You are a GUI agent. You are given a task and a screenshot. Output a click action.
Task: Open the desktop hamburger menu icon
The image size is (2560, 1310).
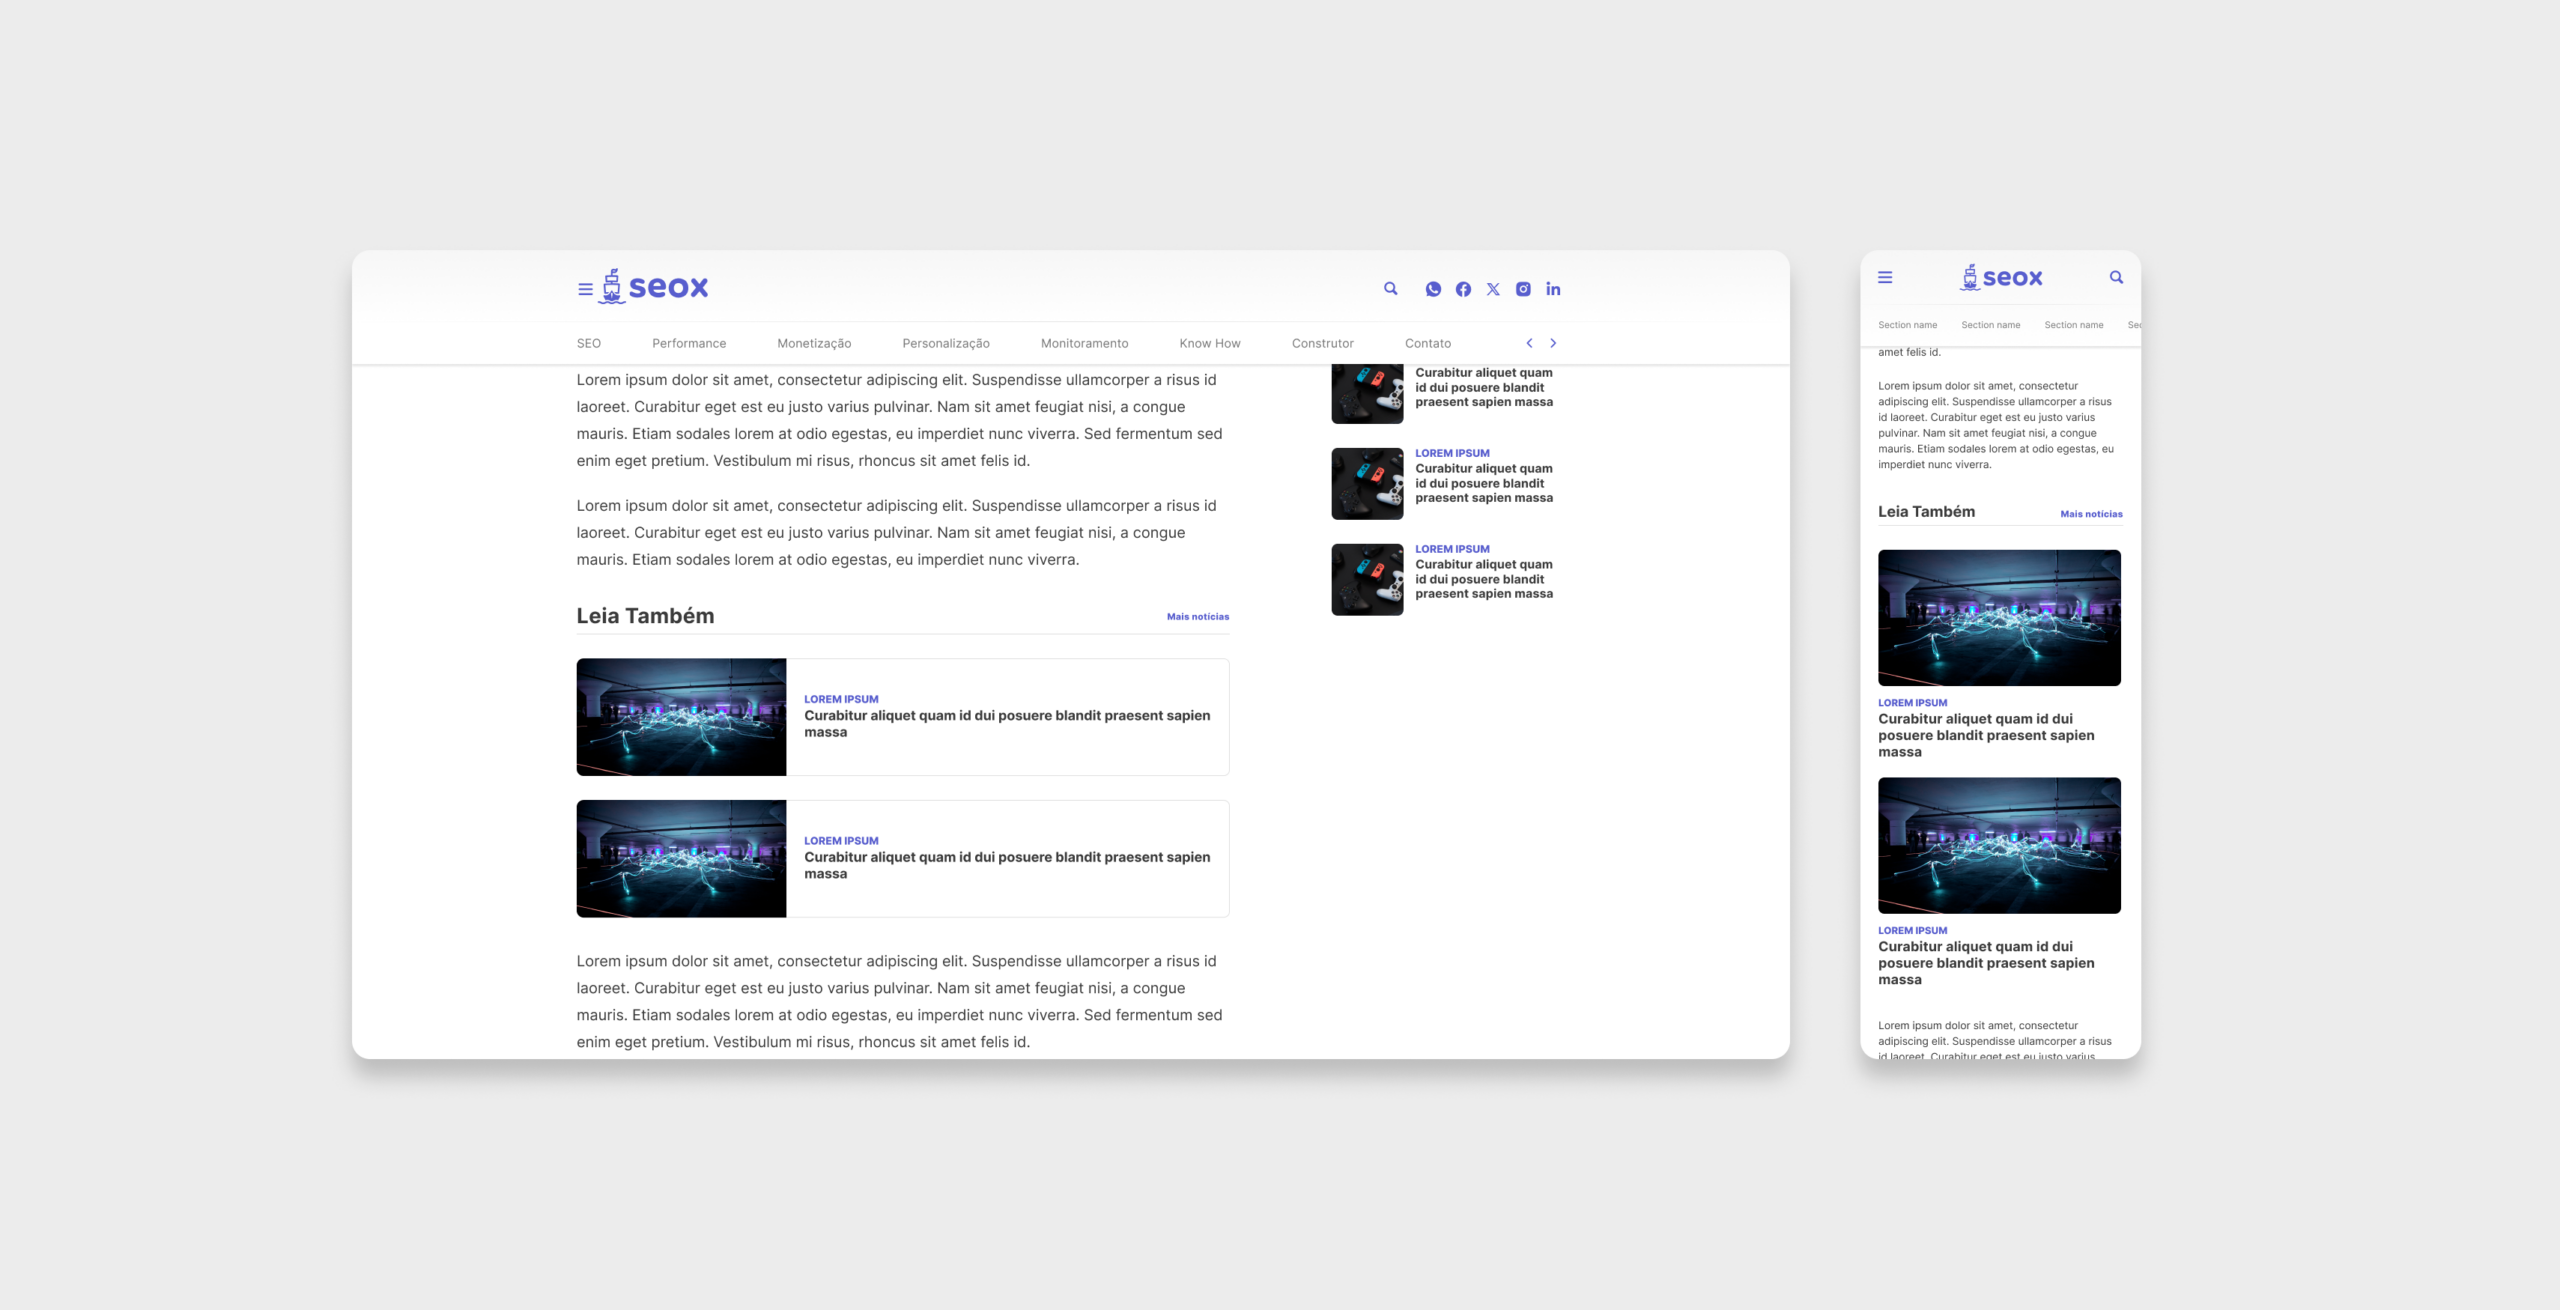585,289
